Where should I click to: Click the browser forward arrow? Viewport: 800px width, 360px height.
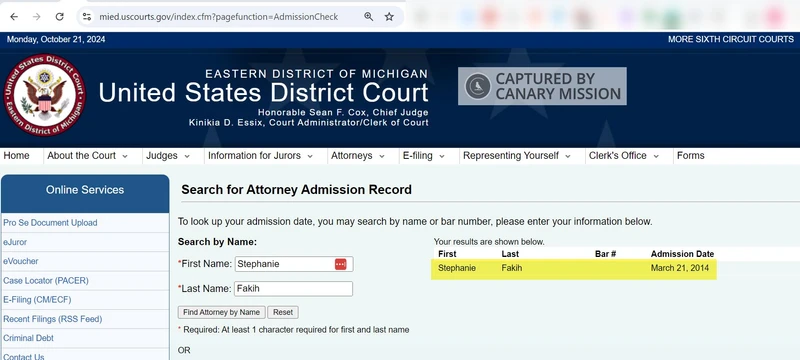click(x=36, y=17)
